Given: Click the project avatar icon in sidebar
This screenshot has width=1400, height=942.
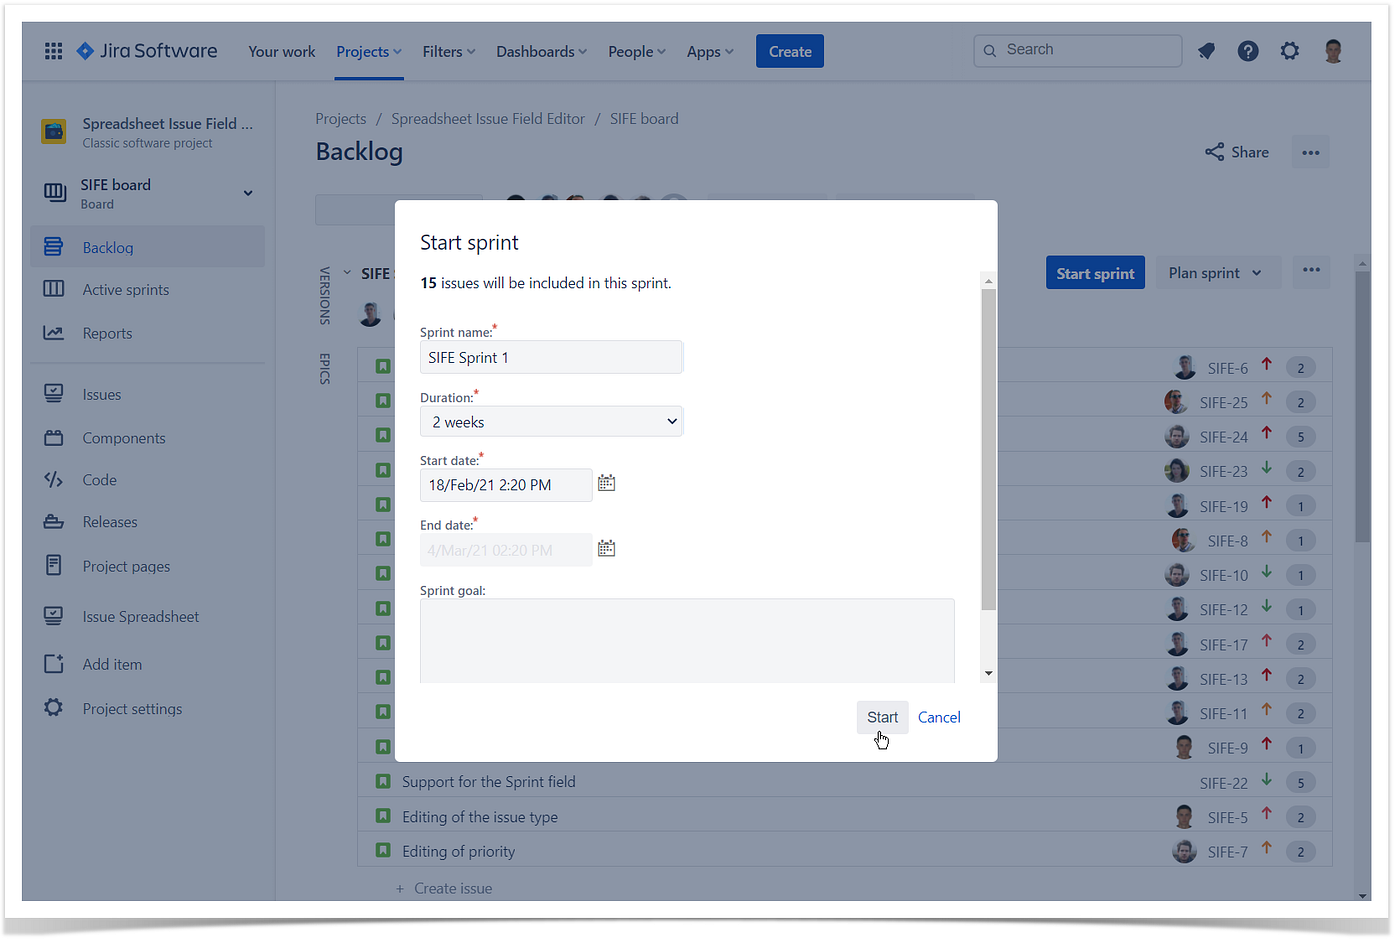Looking at the screenshot, I should pos(54,131).
